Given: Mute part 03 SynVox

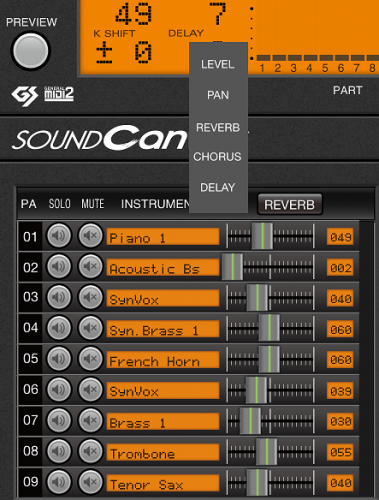Looking at the screenshot, I should pyautogui.click(x=90, y=297).
